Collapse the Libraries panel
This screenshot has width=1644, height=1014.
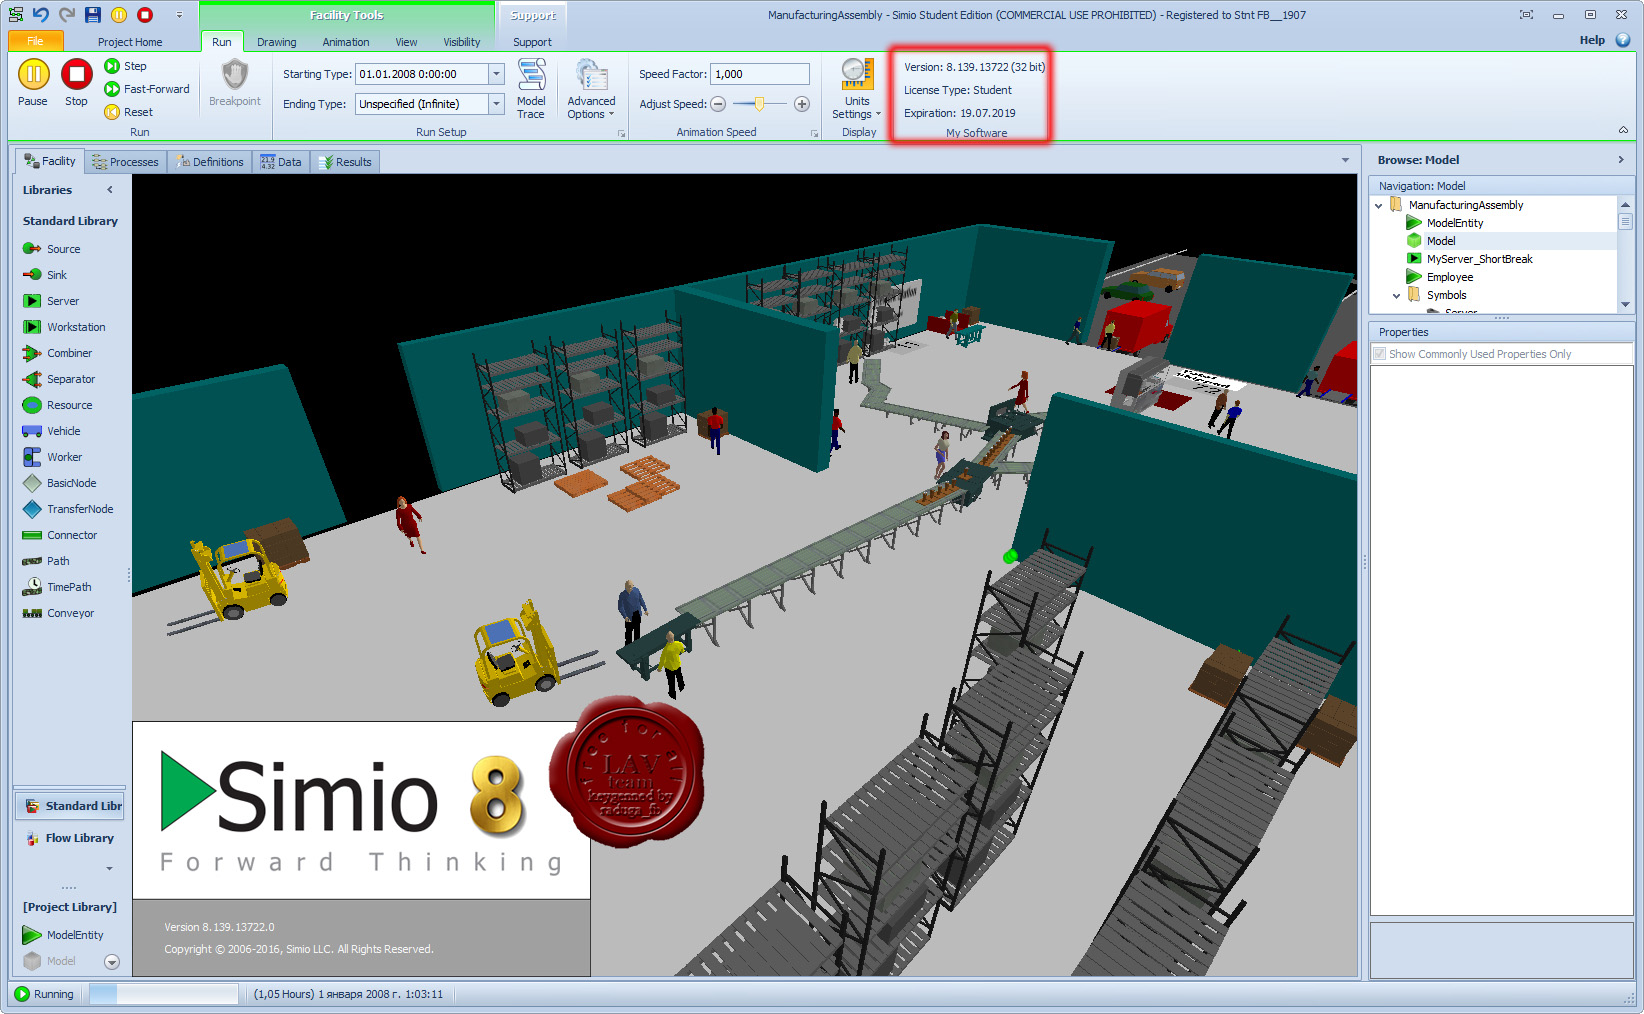pyautogui.click(x=110, y=190)
